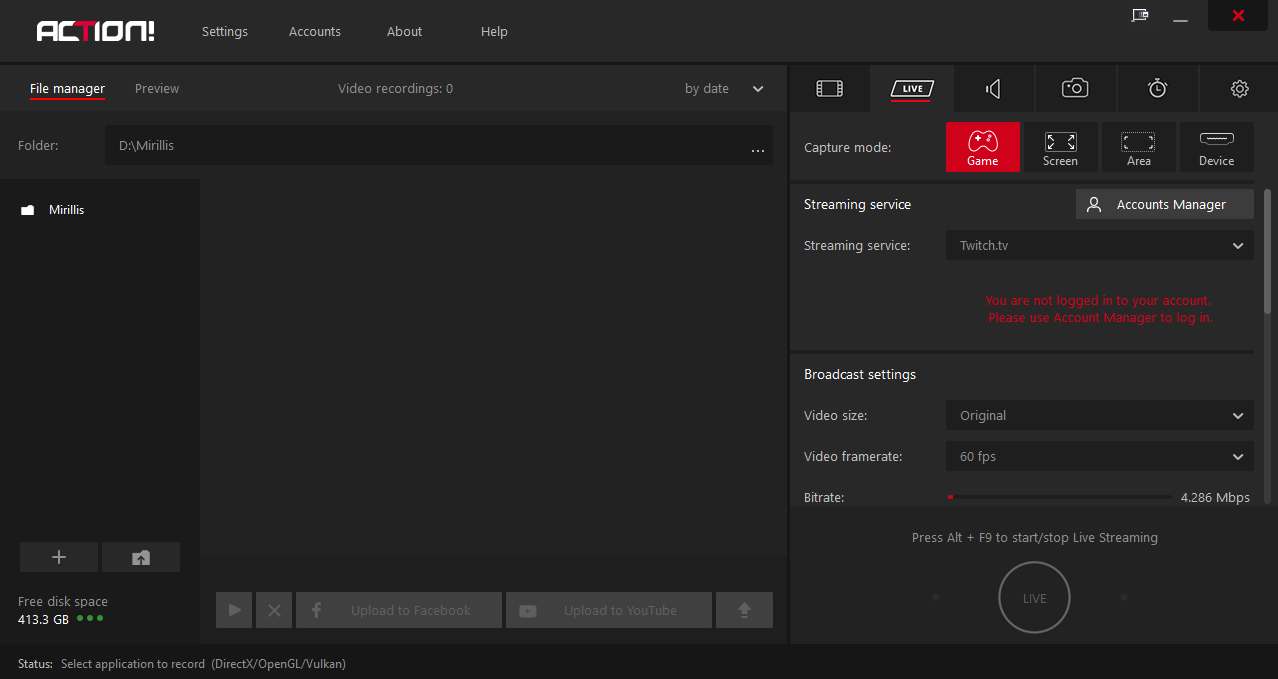Choose Game capture mode

[983, 147]
